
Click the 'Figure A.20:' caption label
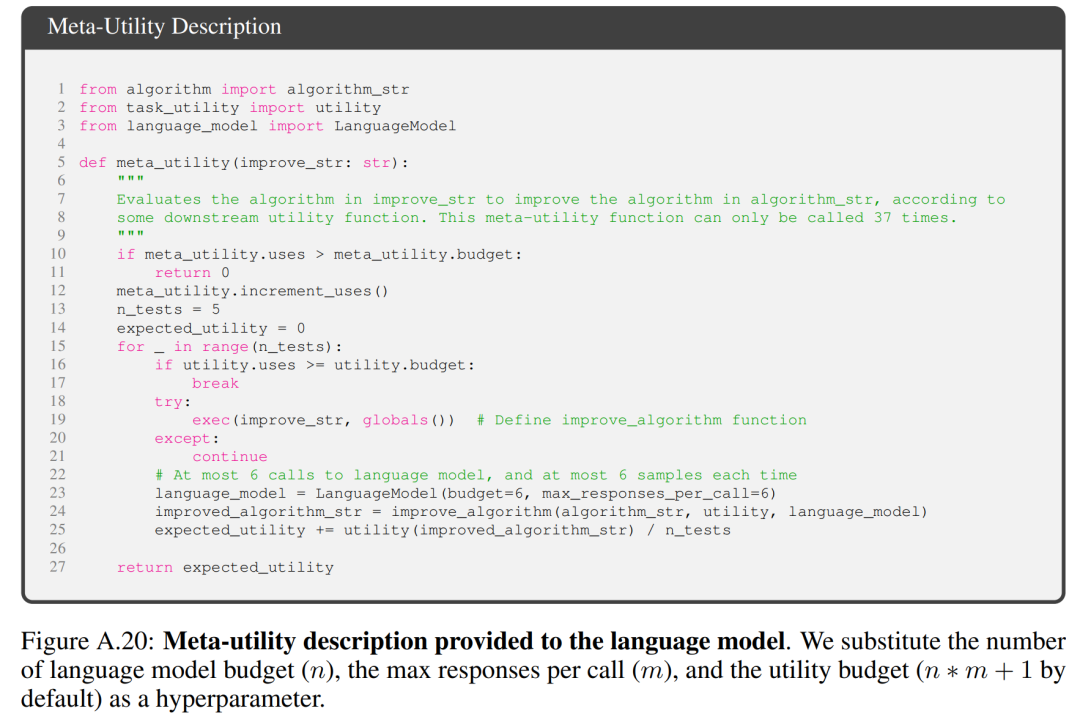pos(89,641)
